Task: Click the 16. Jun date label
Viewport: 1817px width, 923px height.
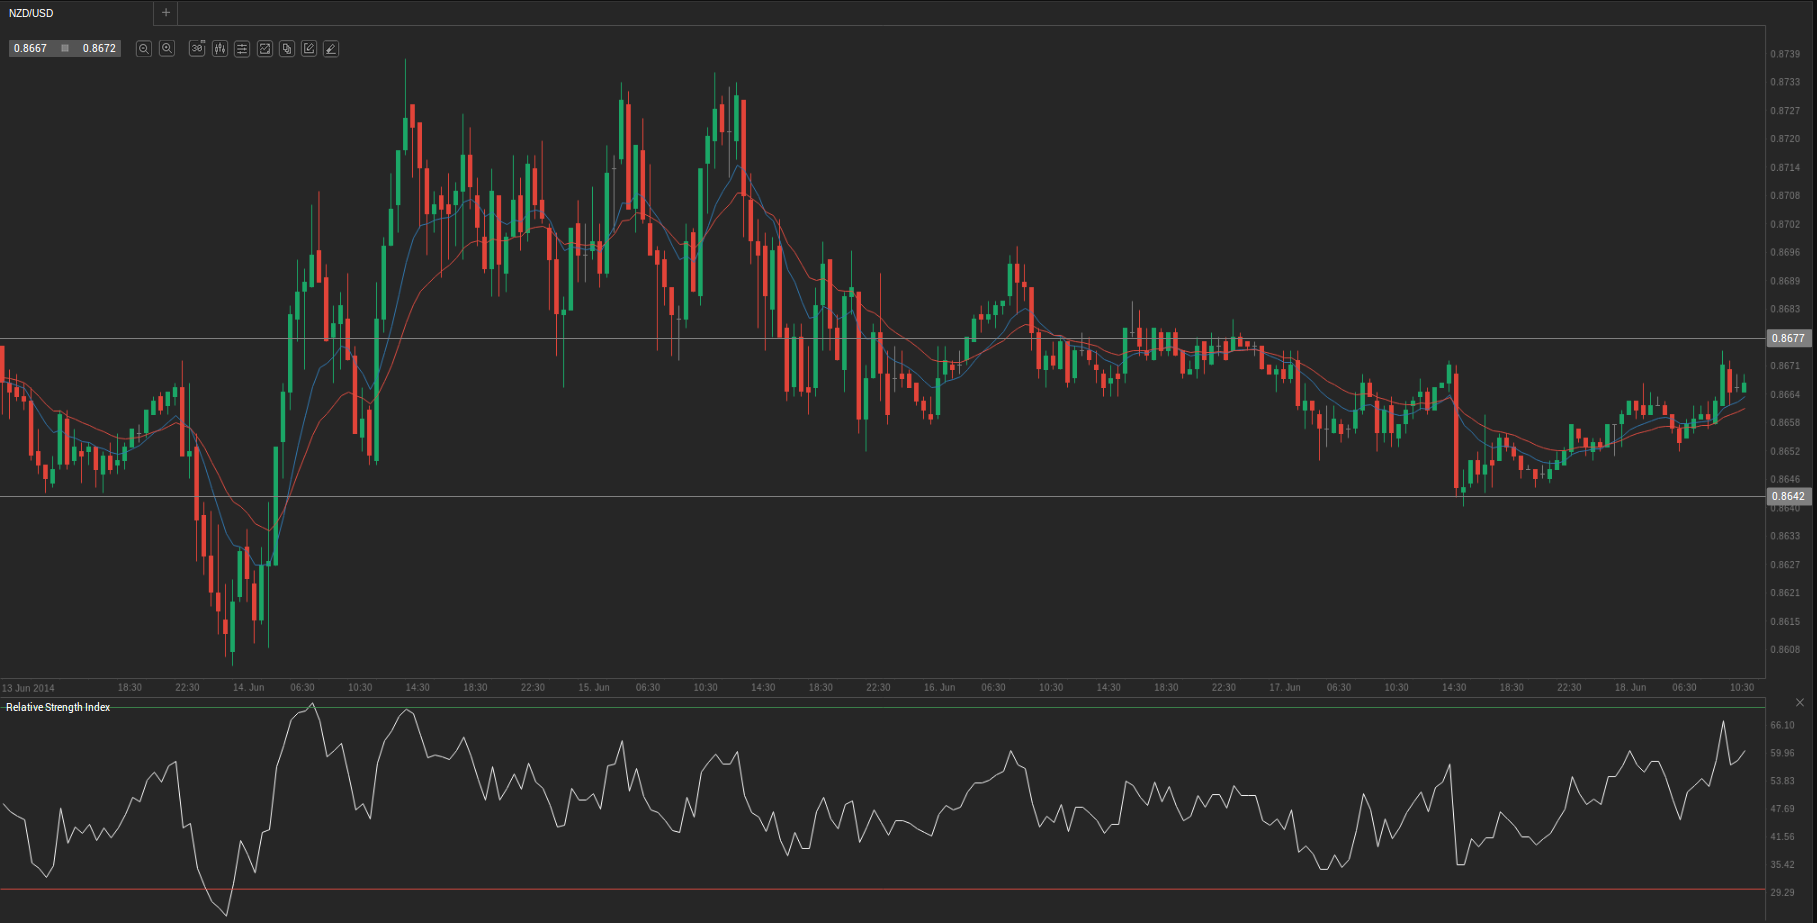Action: pyautogui.click(x=940, y=688)
